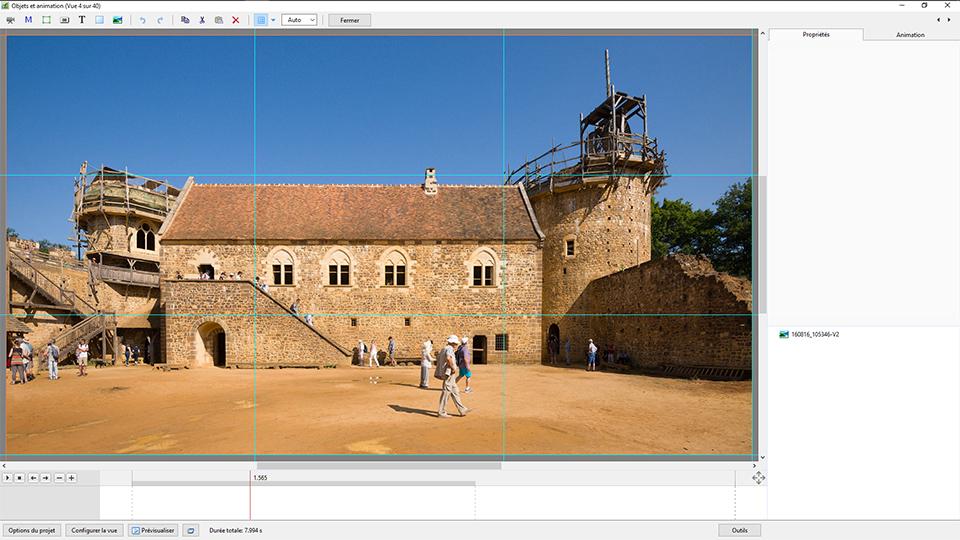Stop timeline playback
This screenshot has height=540, width=960.
tap(20, 478)
